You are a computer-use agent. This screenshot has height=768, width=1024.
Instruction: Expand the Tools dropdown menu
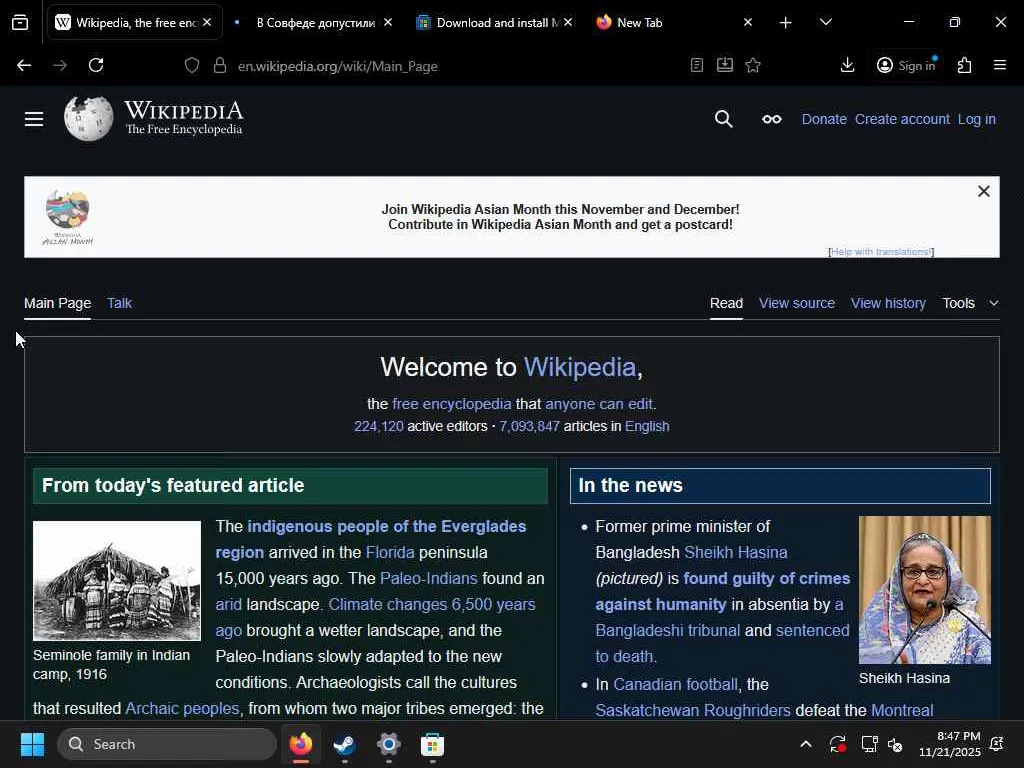(x=970, y=303)
